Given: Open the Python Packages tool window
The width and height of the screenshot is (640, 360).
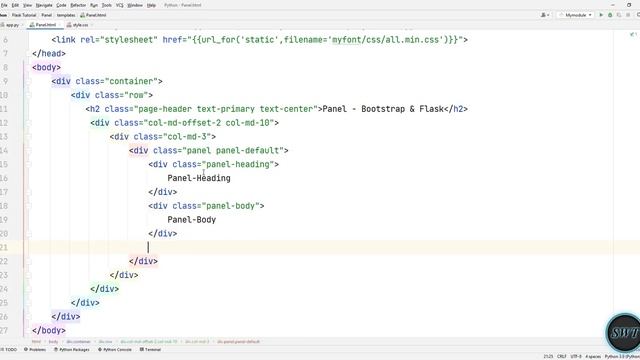Looking at the screenshot, I should pos(72,350).
